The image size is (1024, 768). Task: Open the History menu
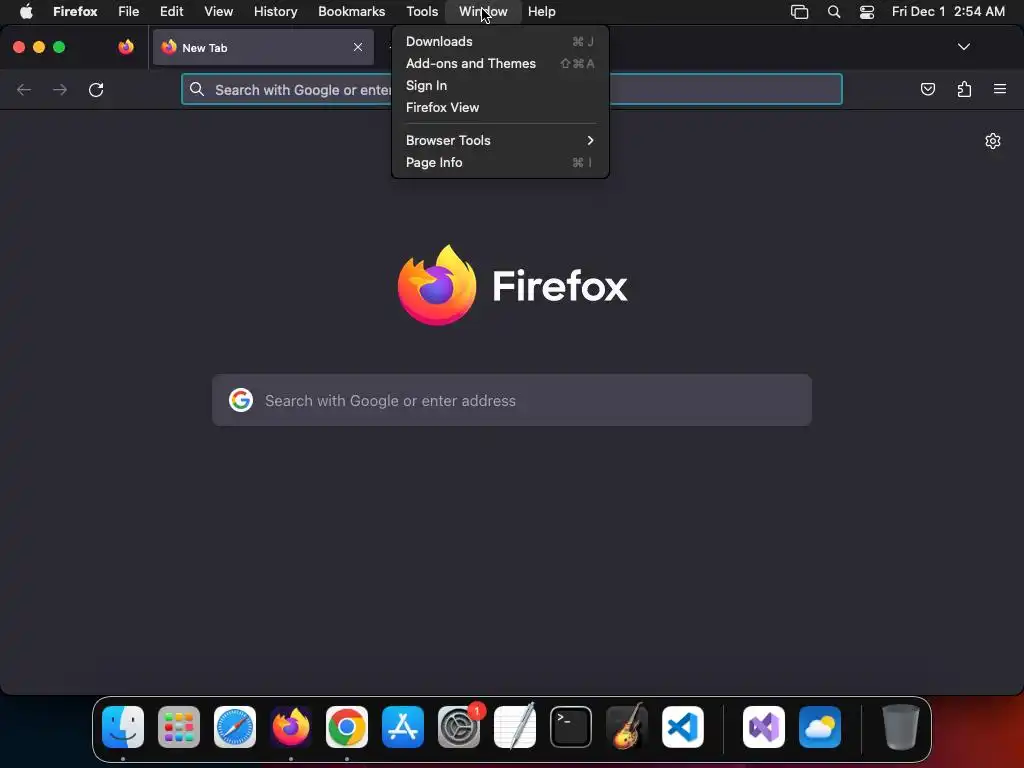pos(276,11)
